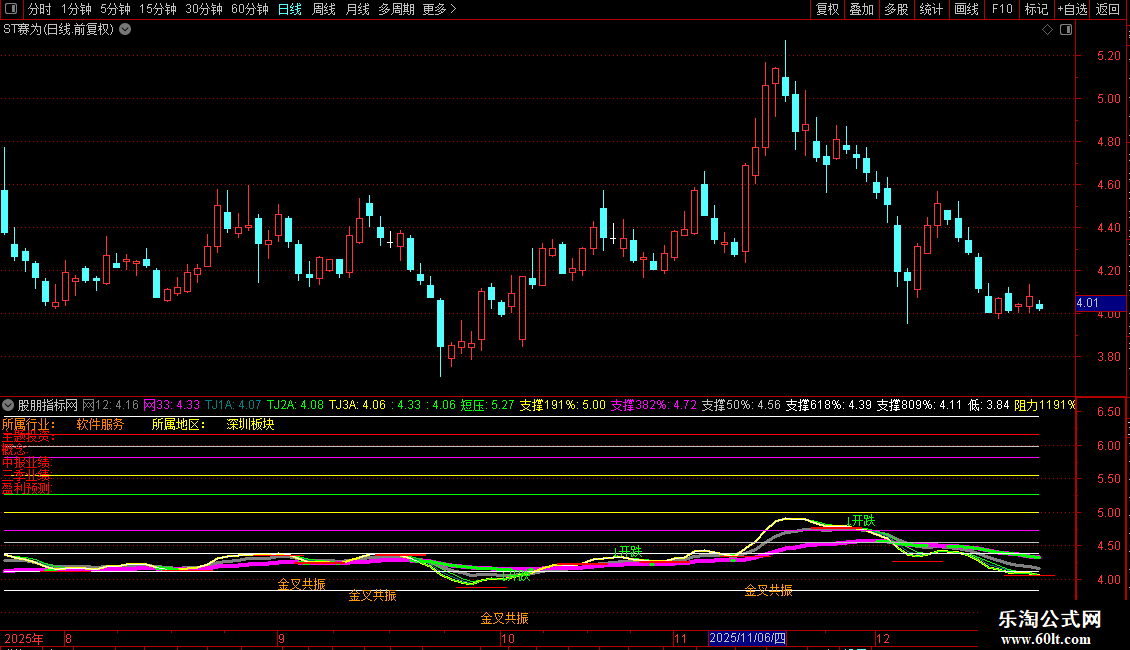Click the diamond icon above price axis
The image size is (1130, 650).
(1047, 29)
